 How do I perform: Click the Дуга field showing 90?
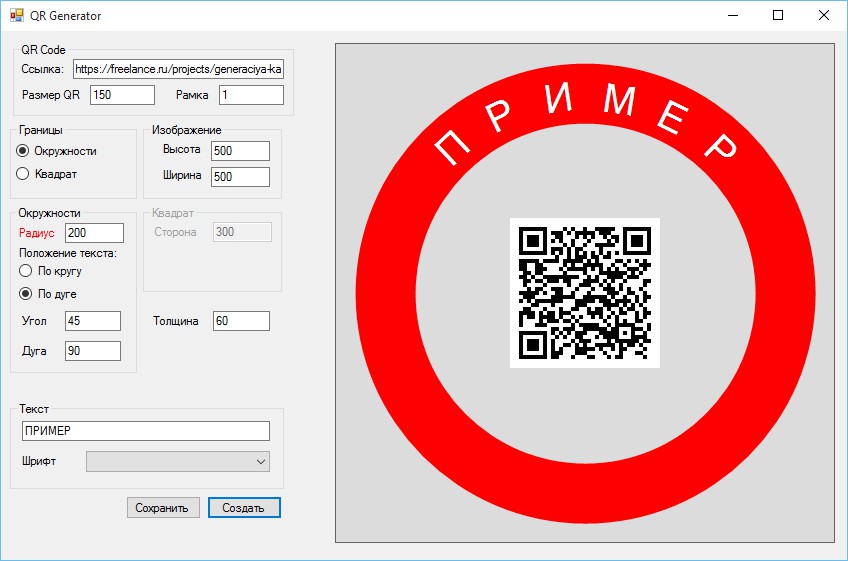pyautogui.click(x=92, y=351)
